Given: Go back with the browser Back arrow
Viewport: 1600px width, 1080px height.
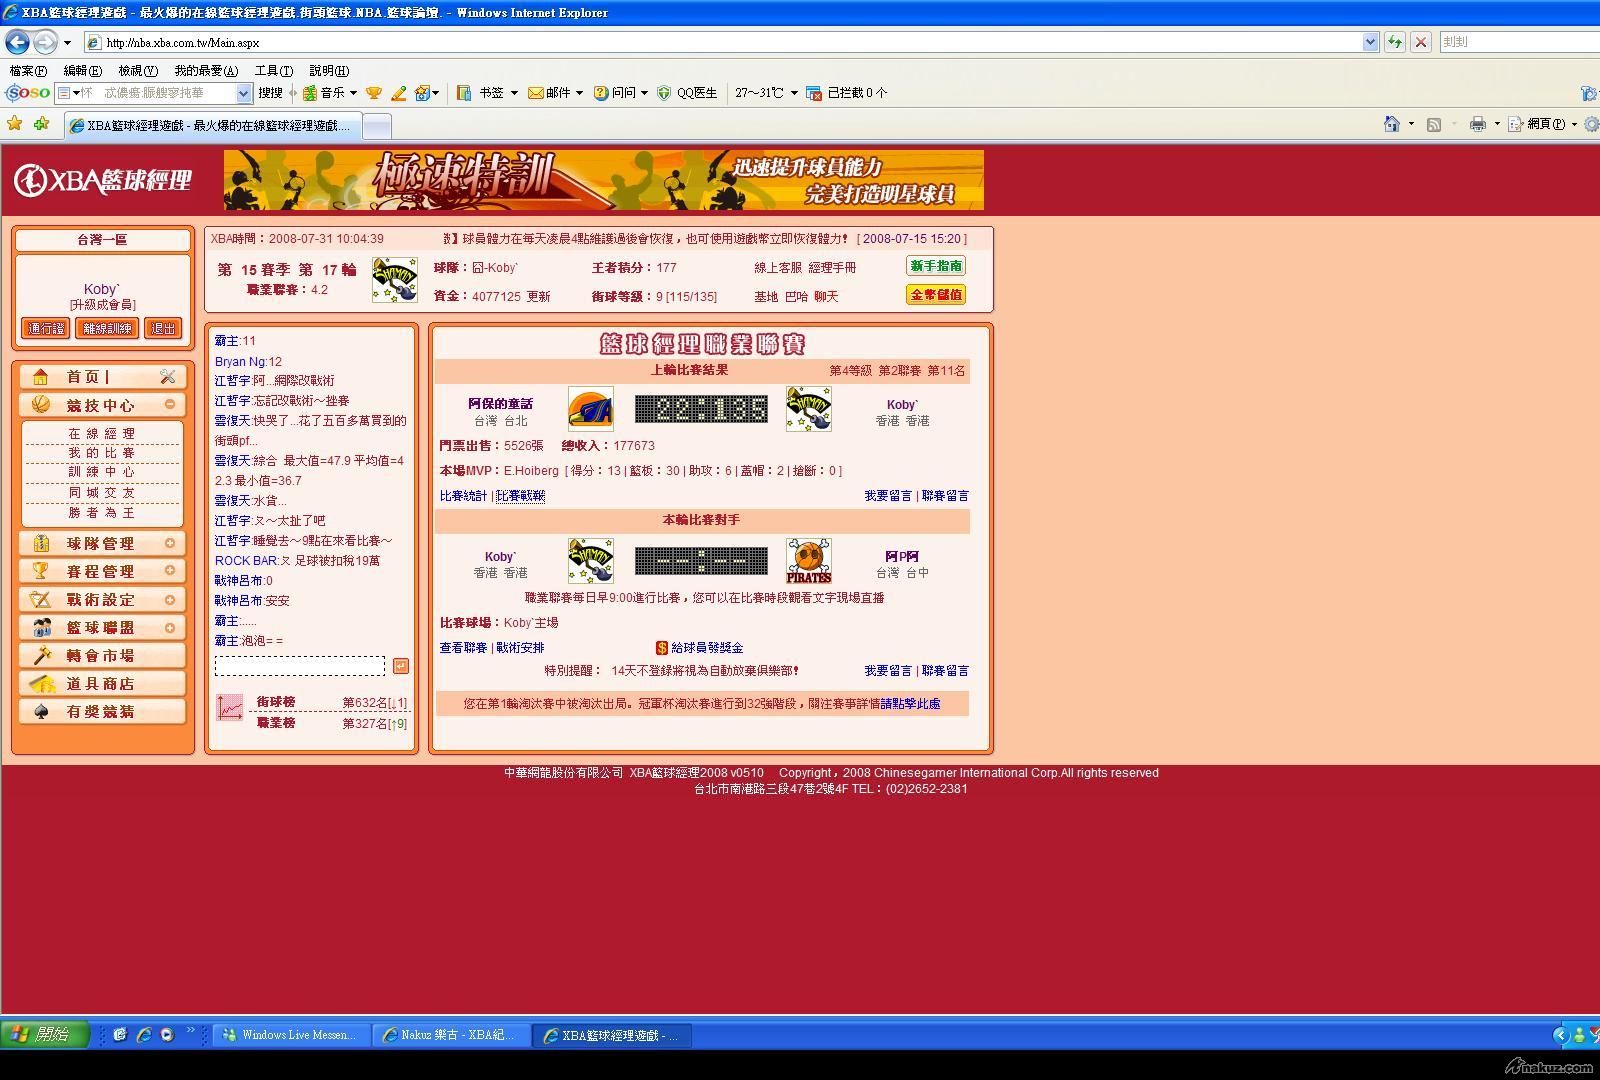Looking at the screenshot, I should (x=17, y=42).
